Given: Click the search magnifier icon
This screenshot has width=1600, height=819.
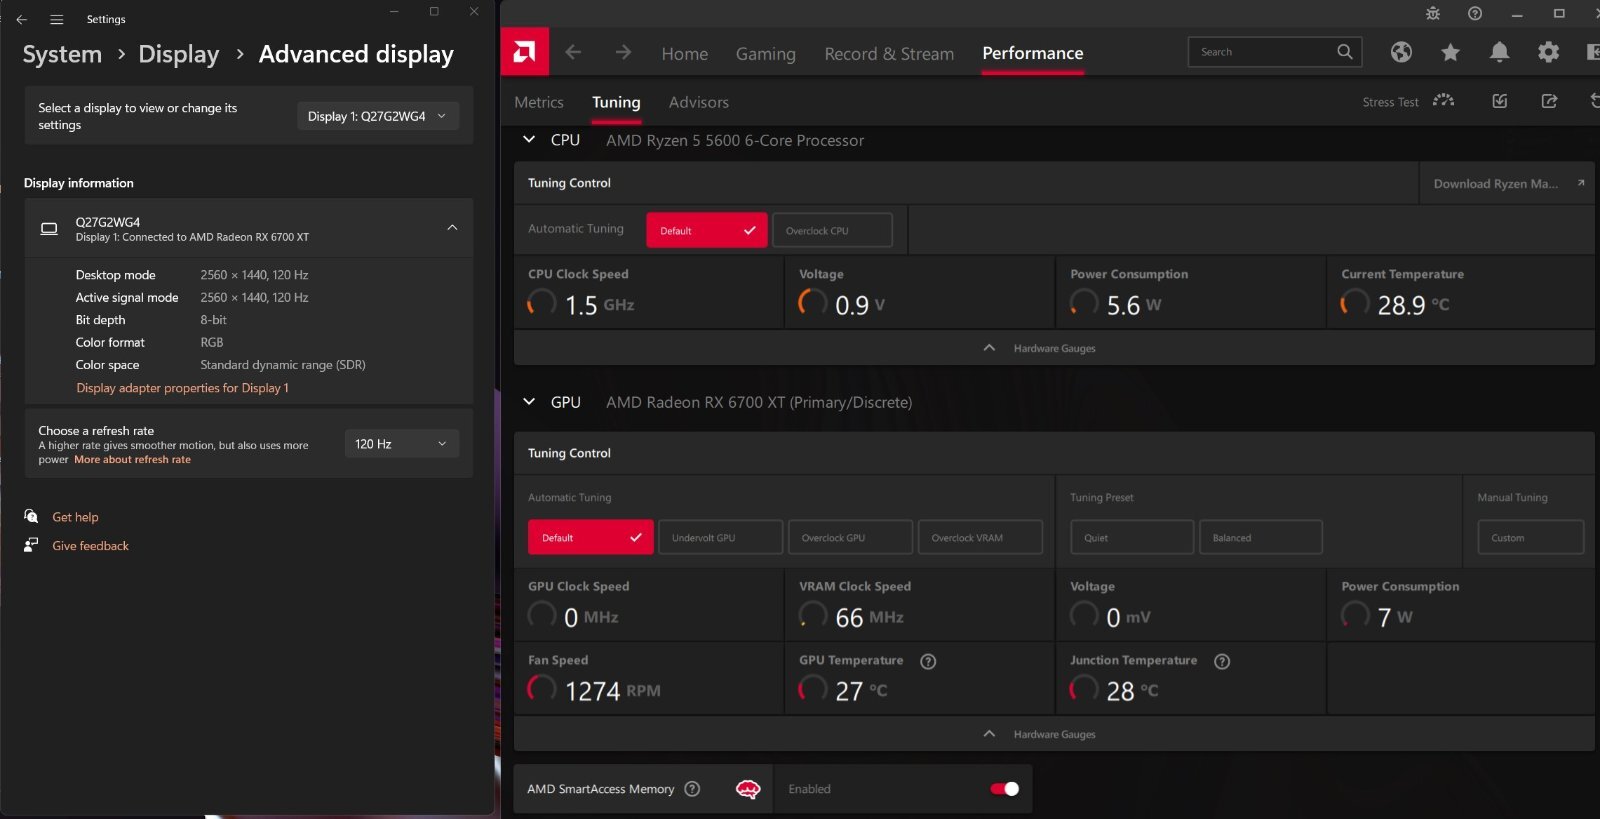Looking at the screenshot, I should tap(1345, 52).
